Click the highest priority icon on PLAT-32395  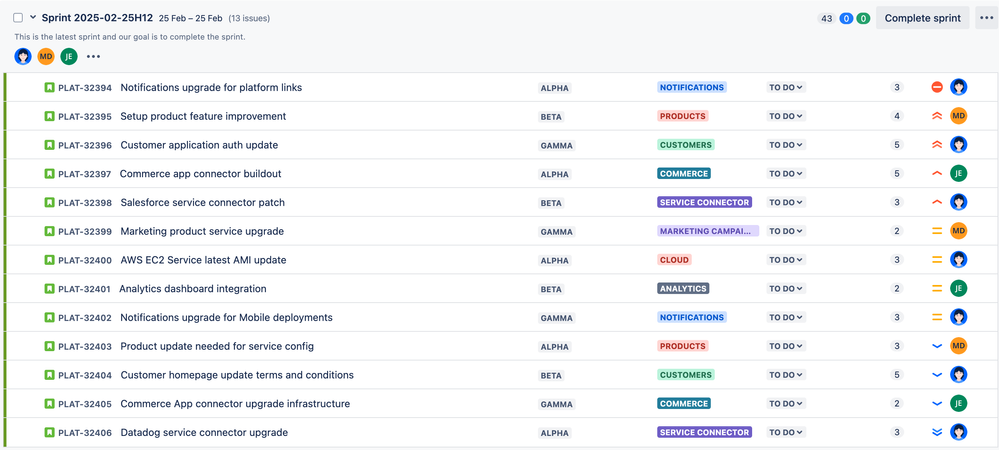tap(937, 116)
